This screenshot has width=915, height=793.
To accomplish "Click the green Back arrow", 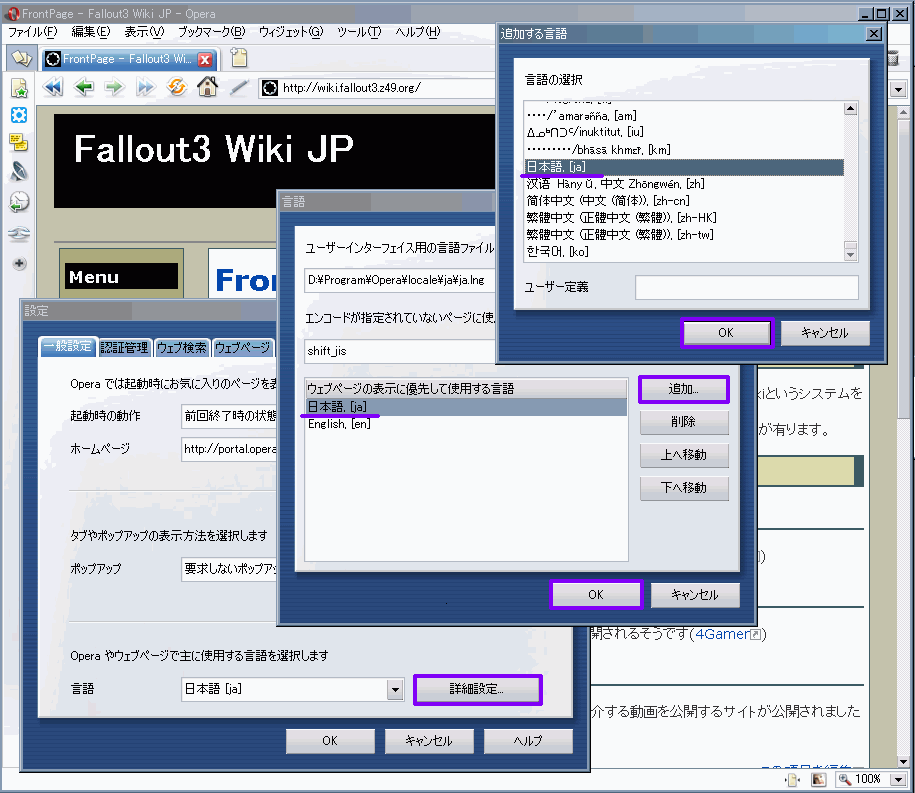I will click(x=84, y=87).
